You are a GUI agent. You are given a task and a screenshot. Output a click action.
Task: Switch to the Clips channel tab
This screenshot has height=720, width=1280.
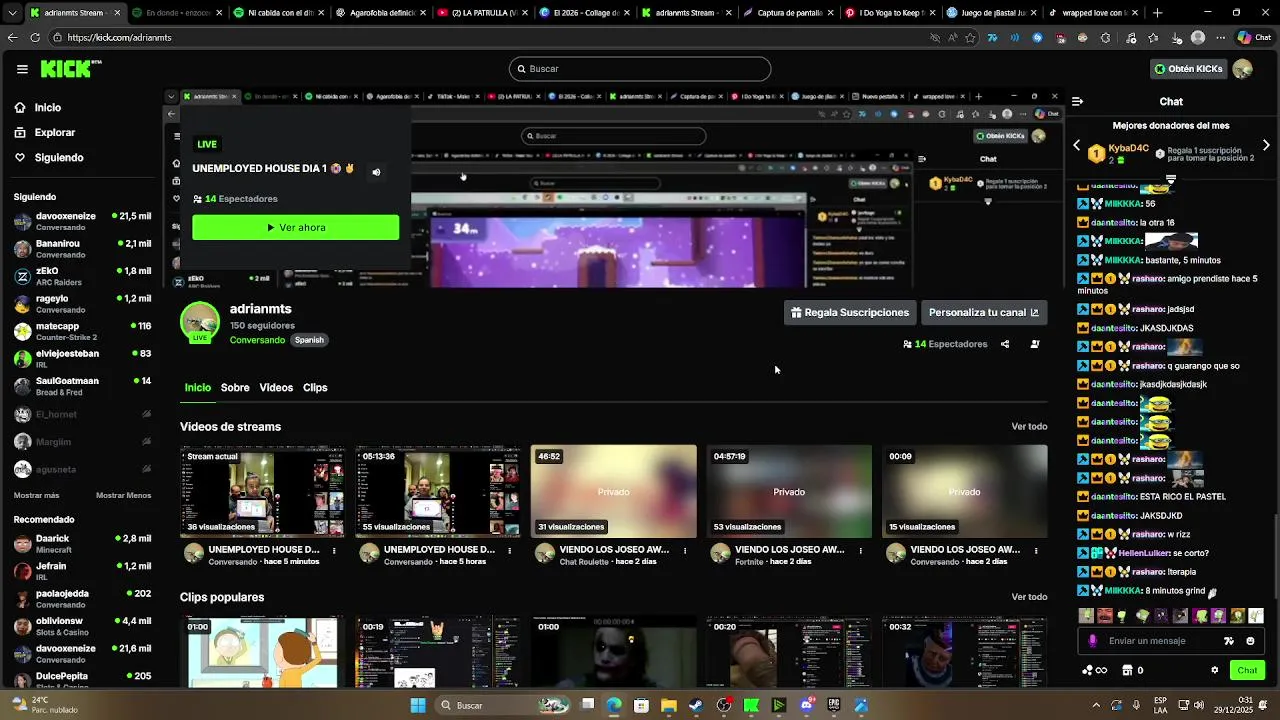(x=315, y=387)
